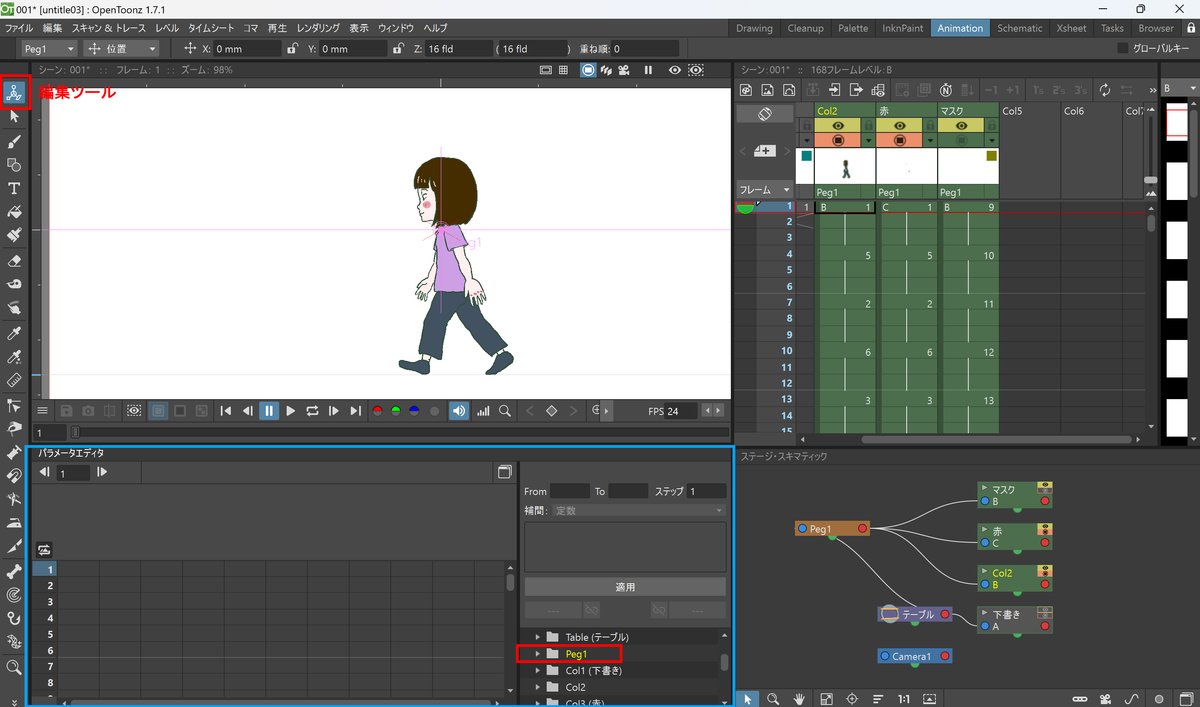Toggle preview visibility eye of マスク column

(961, 126)
